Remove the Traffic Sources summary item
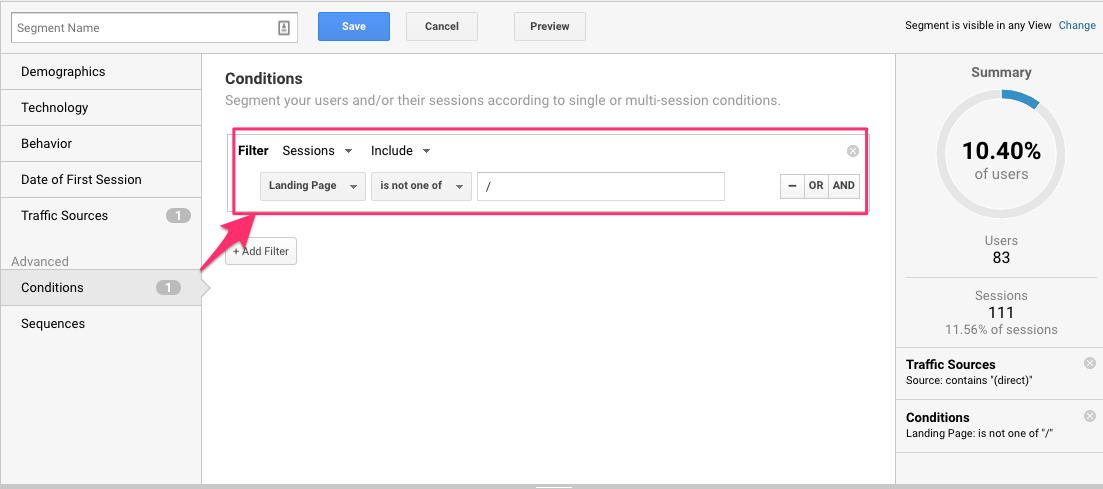The width and height of the screenshot is (1103, 489). 1090,363
